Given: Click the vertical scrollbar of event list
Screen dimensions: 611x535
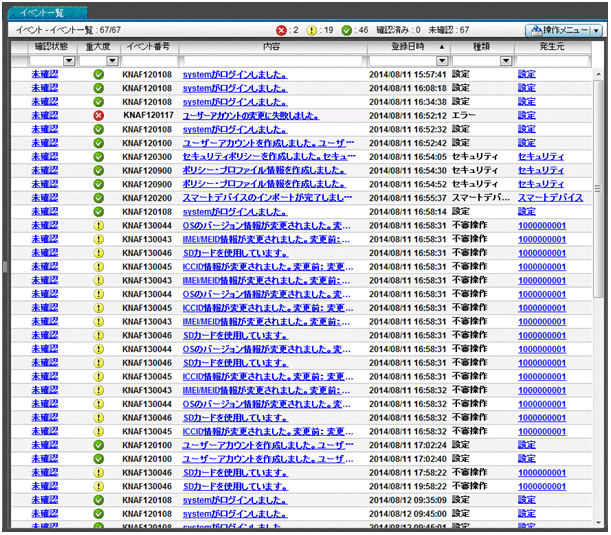Looking at the screenshot, I should click(600, 300).
